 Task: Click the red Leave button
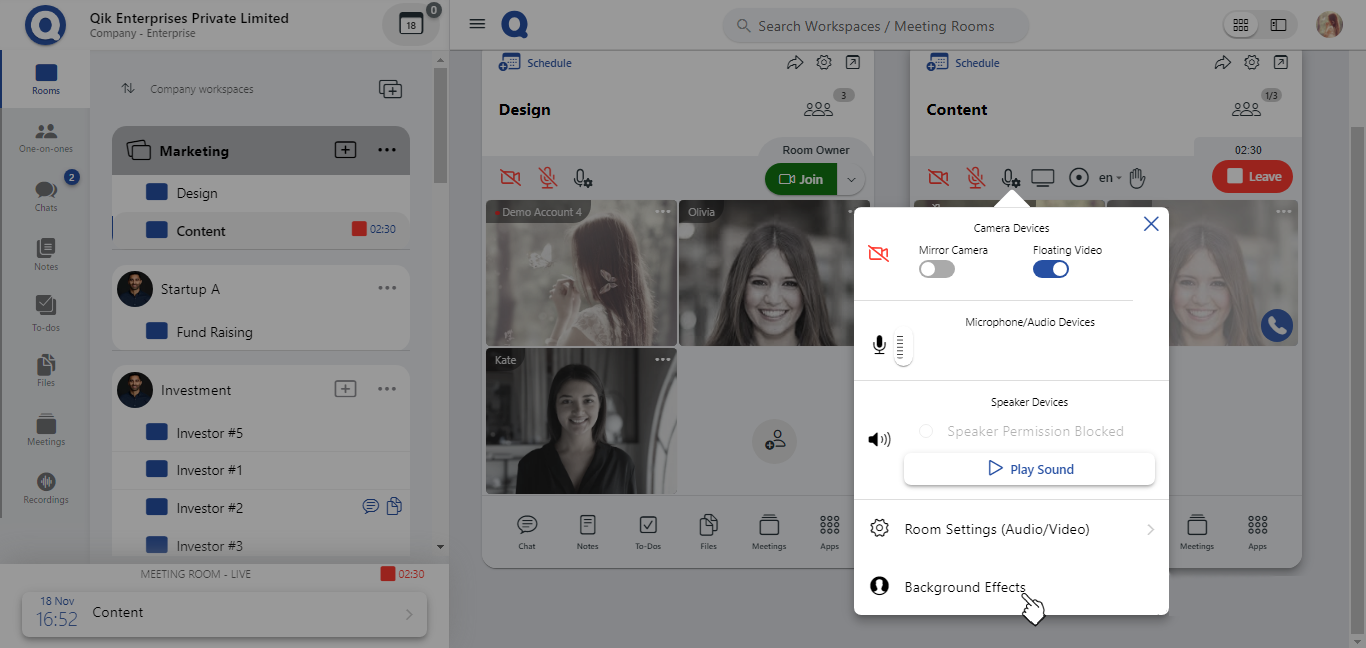coord(1252,177)
